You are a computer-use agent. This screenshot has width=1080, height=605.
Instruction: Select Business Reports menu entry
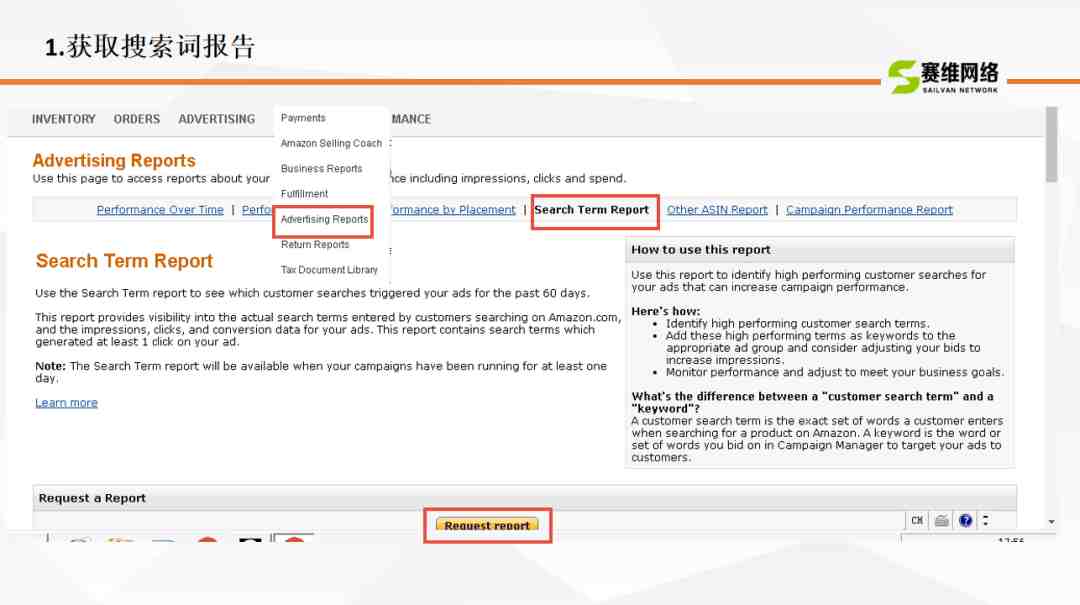321,169
